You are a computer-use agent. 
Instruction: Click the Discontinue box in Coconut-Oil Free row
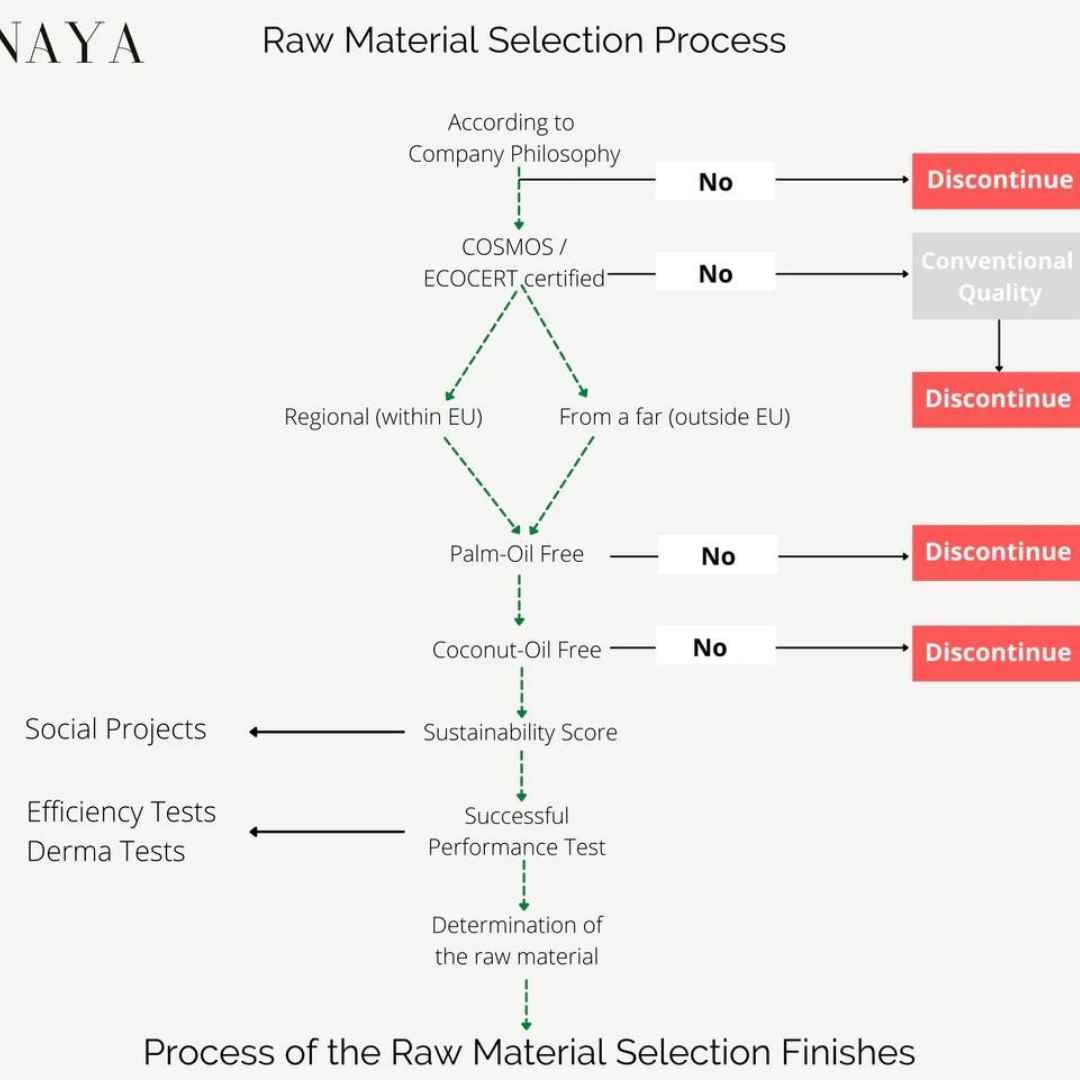[x=996, y=652]
